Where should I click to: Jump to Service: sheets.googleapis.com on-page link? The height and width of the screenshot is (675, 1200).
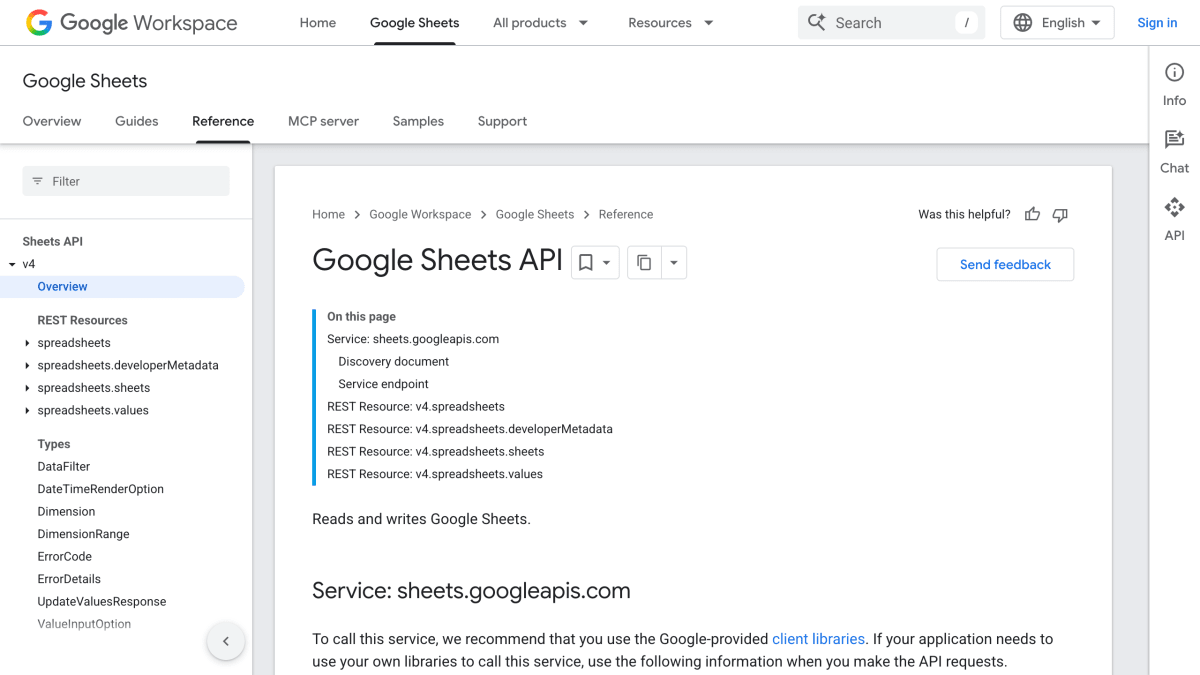413,339
